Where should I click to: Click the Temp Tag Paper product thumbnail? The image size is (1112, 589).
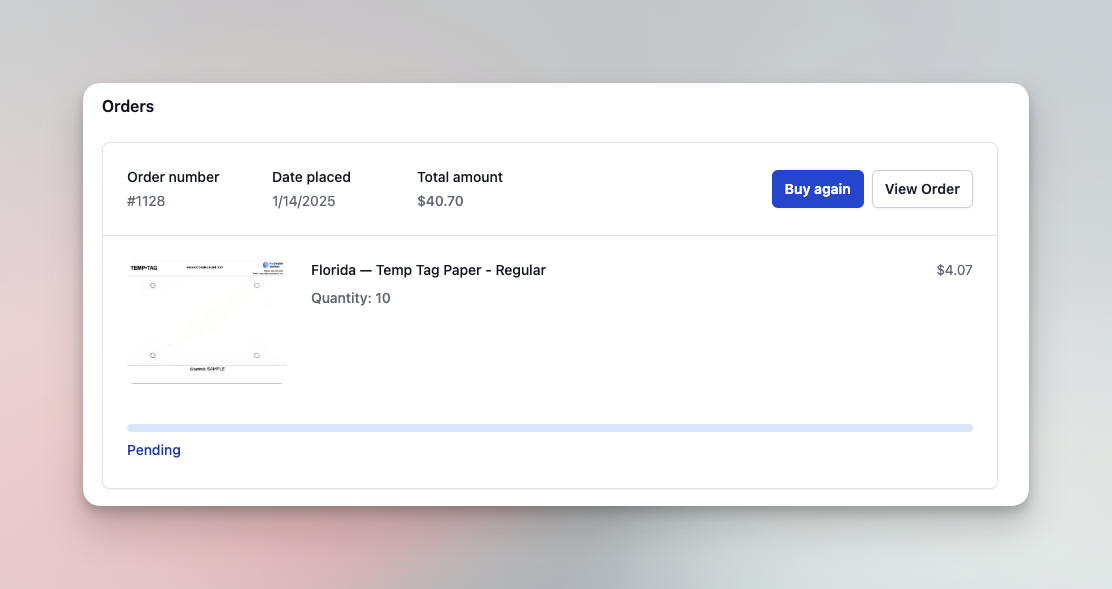pos(206,320)
